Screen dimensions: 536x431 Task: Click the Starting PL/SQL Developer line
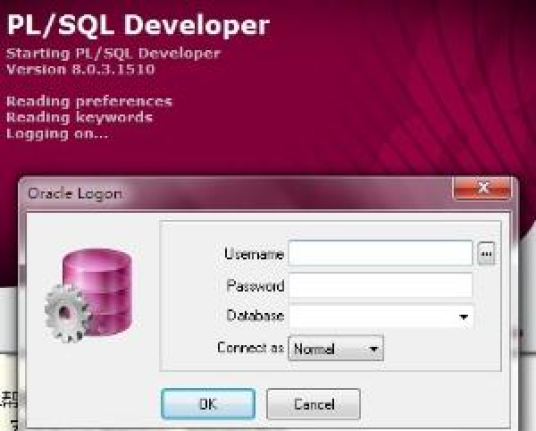pos(113,54)
